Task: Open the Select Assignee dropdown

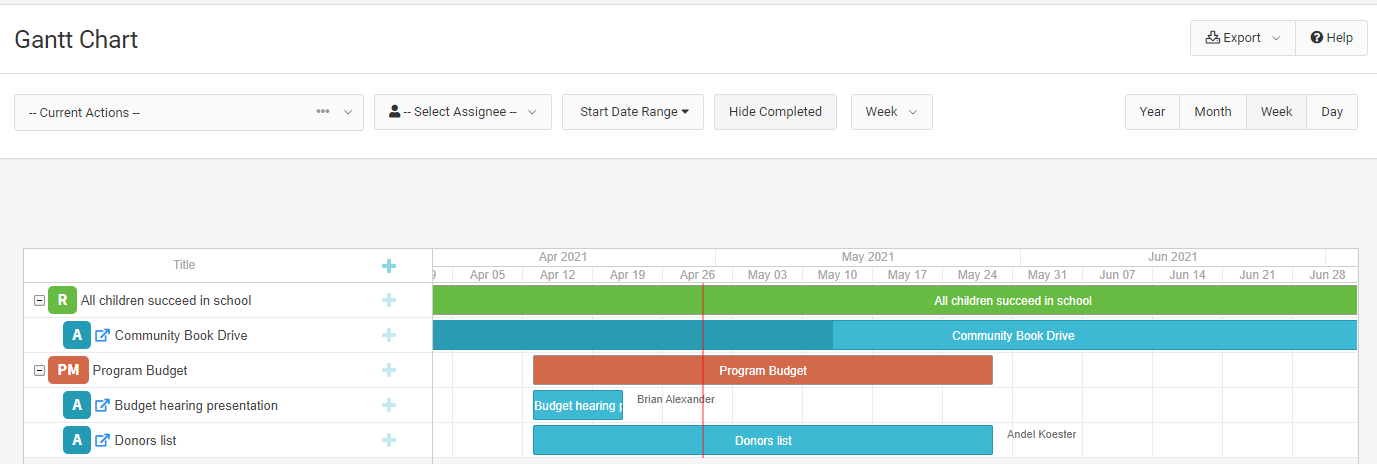Action: click(463, 112)
